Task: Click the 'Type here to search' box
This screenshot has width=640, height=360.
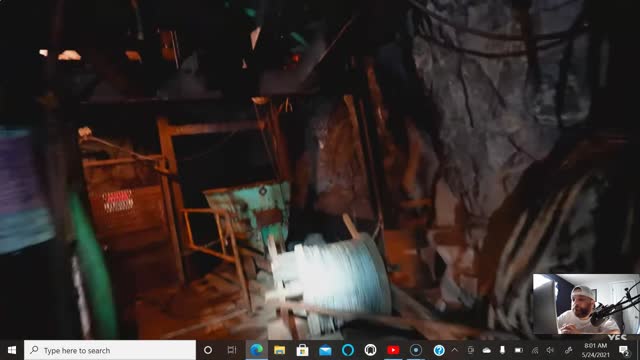Action: [110, 350]
